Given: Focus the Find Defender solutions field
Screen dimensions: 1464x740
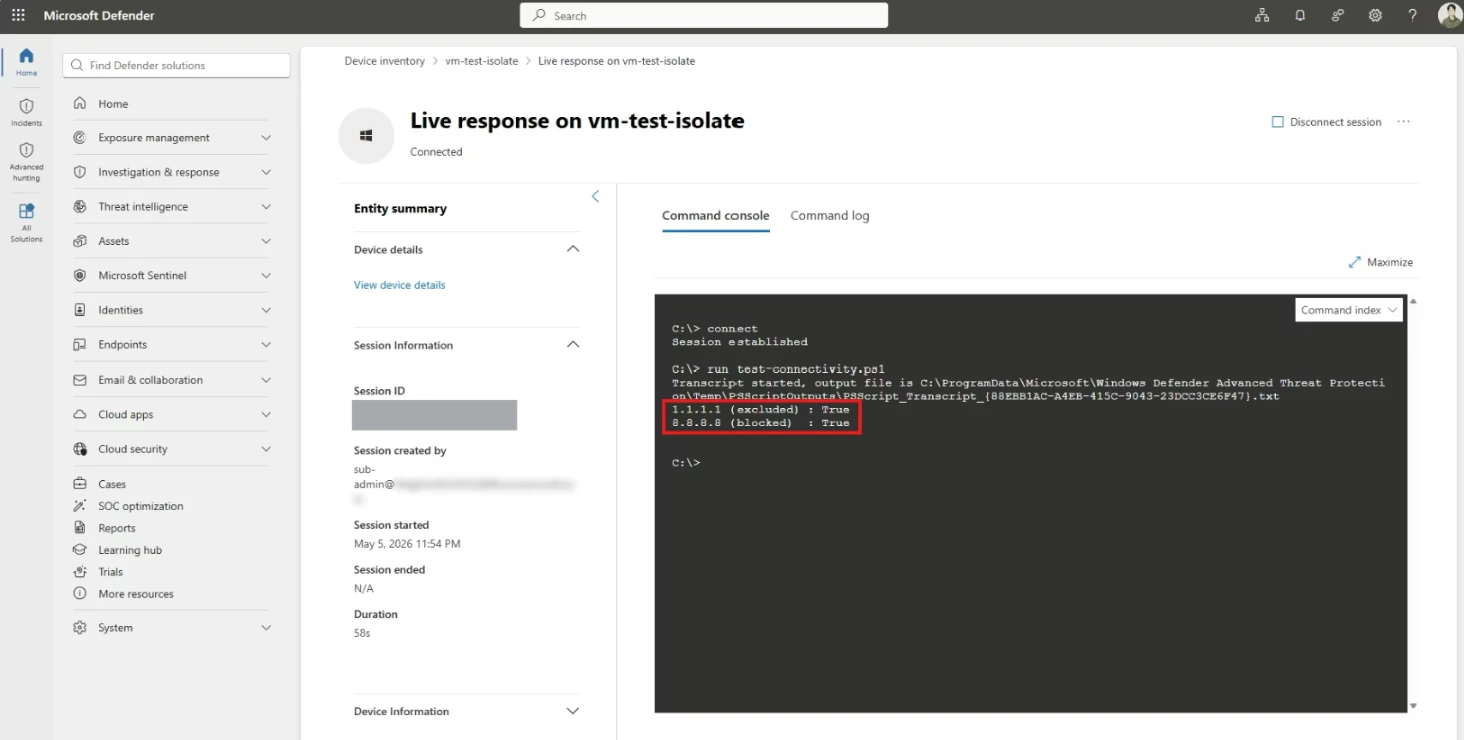Looking at the screenshot, I should pos(177,65).
